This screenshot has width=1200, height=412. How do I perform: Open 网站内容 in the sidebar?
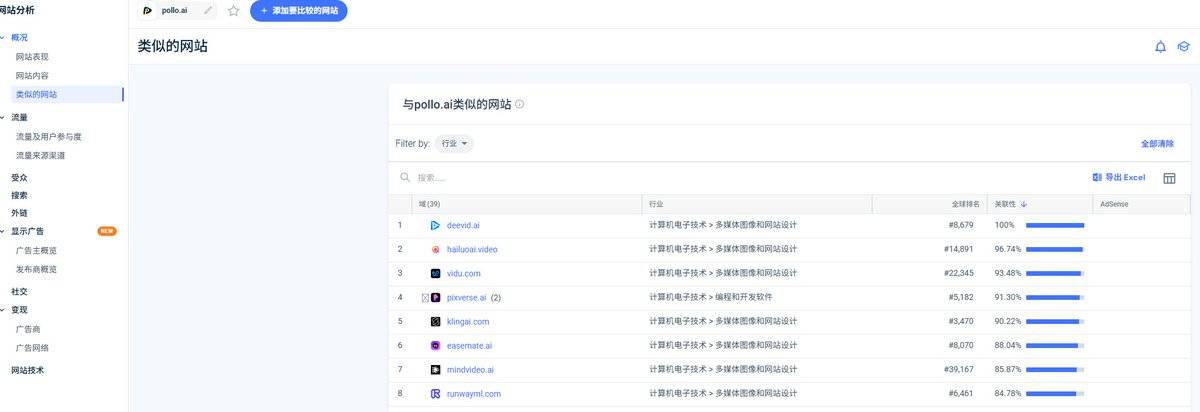[32, 75]
